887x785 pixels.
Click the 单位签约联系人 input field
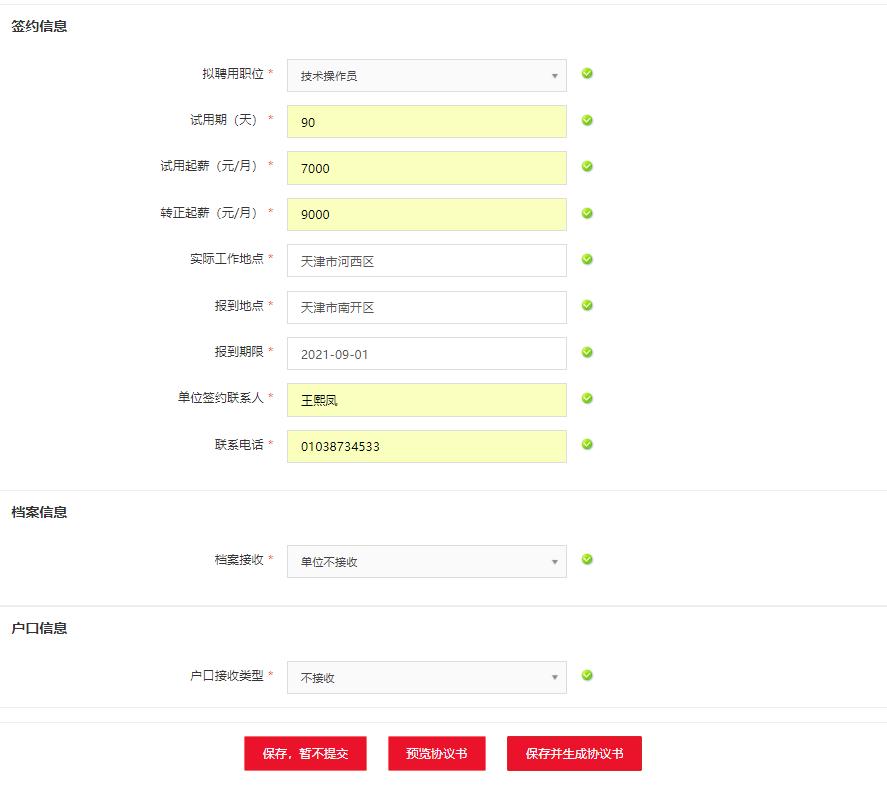pos(426,400)
